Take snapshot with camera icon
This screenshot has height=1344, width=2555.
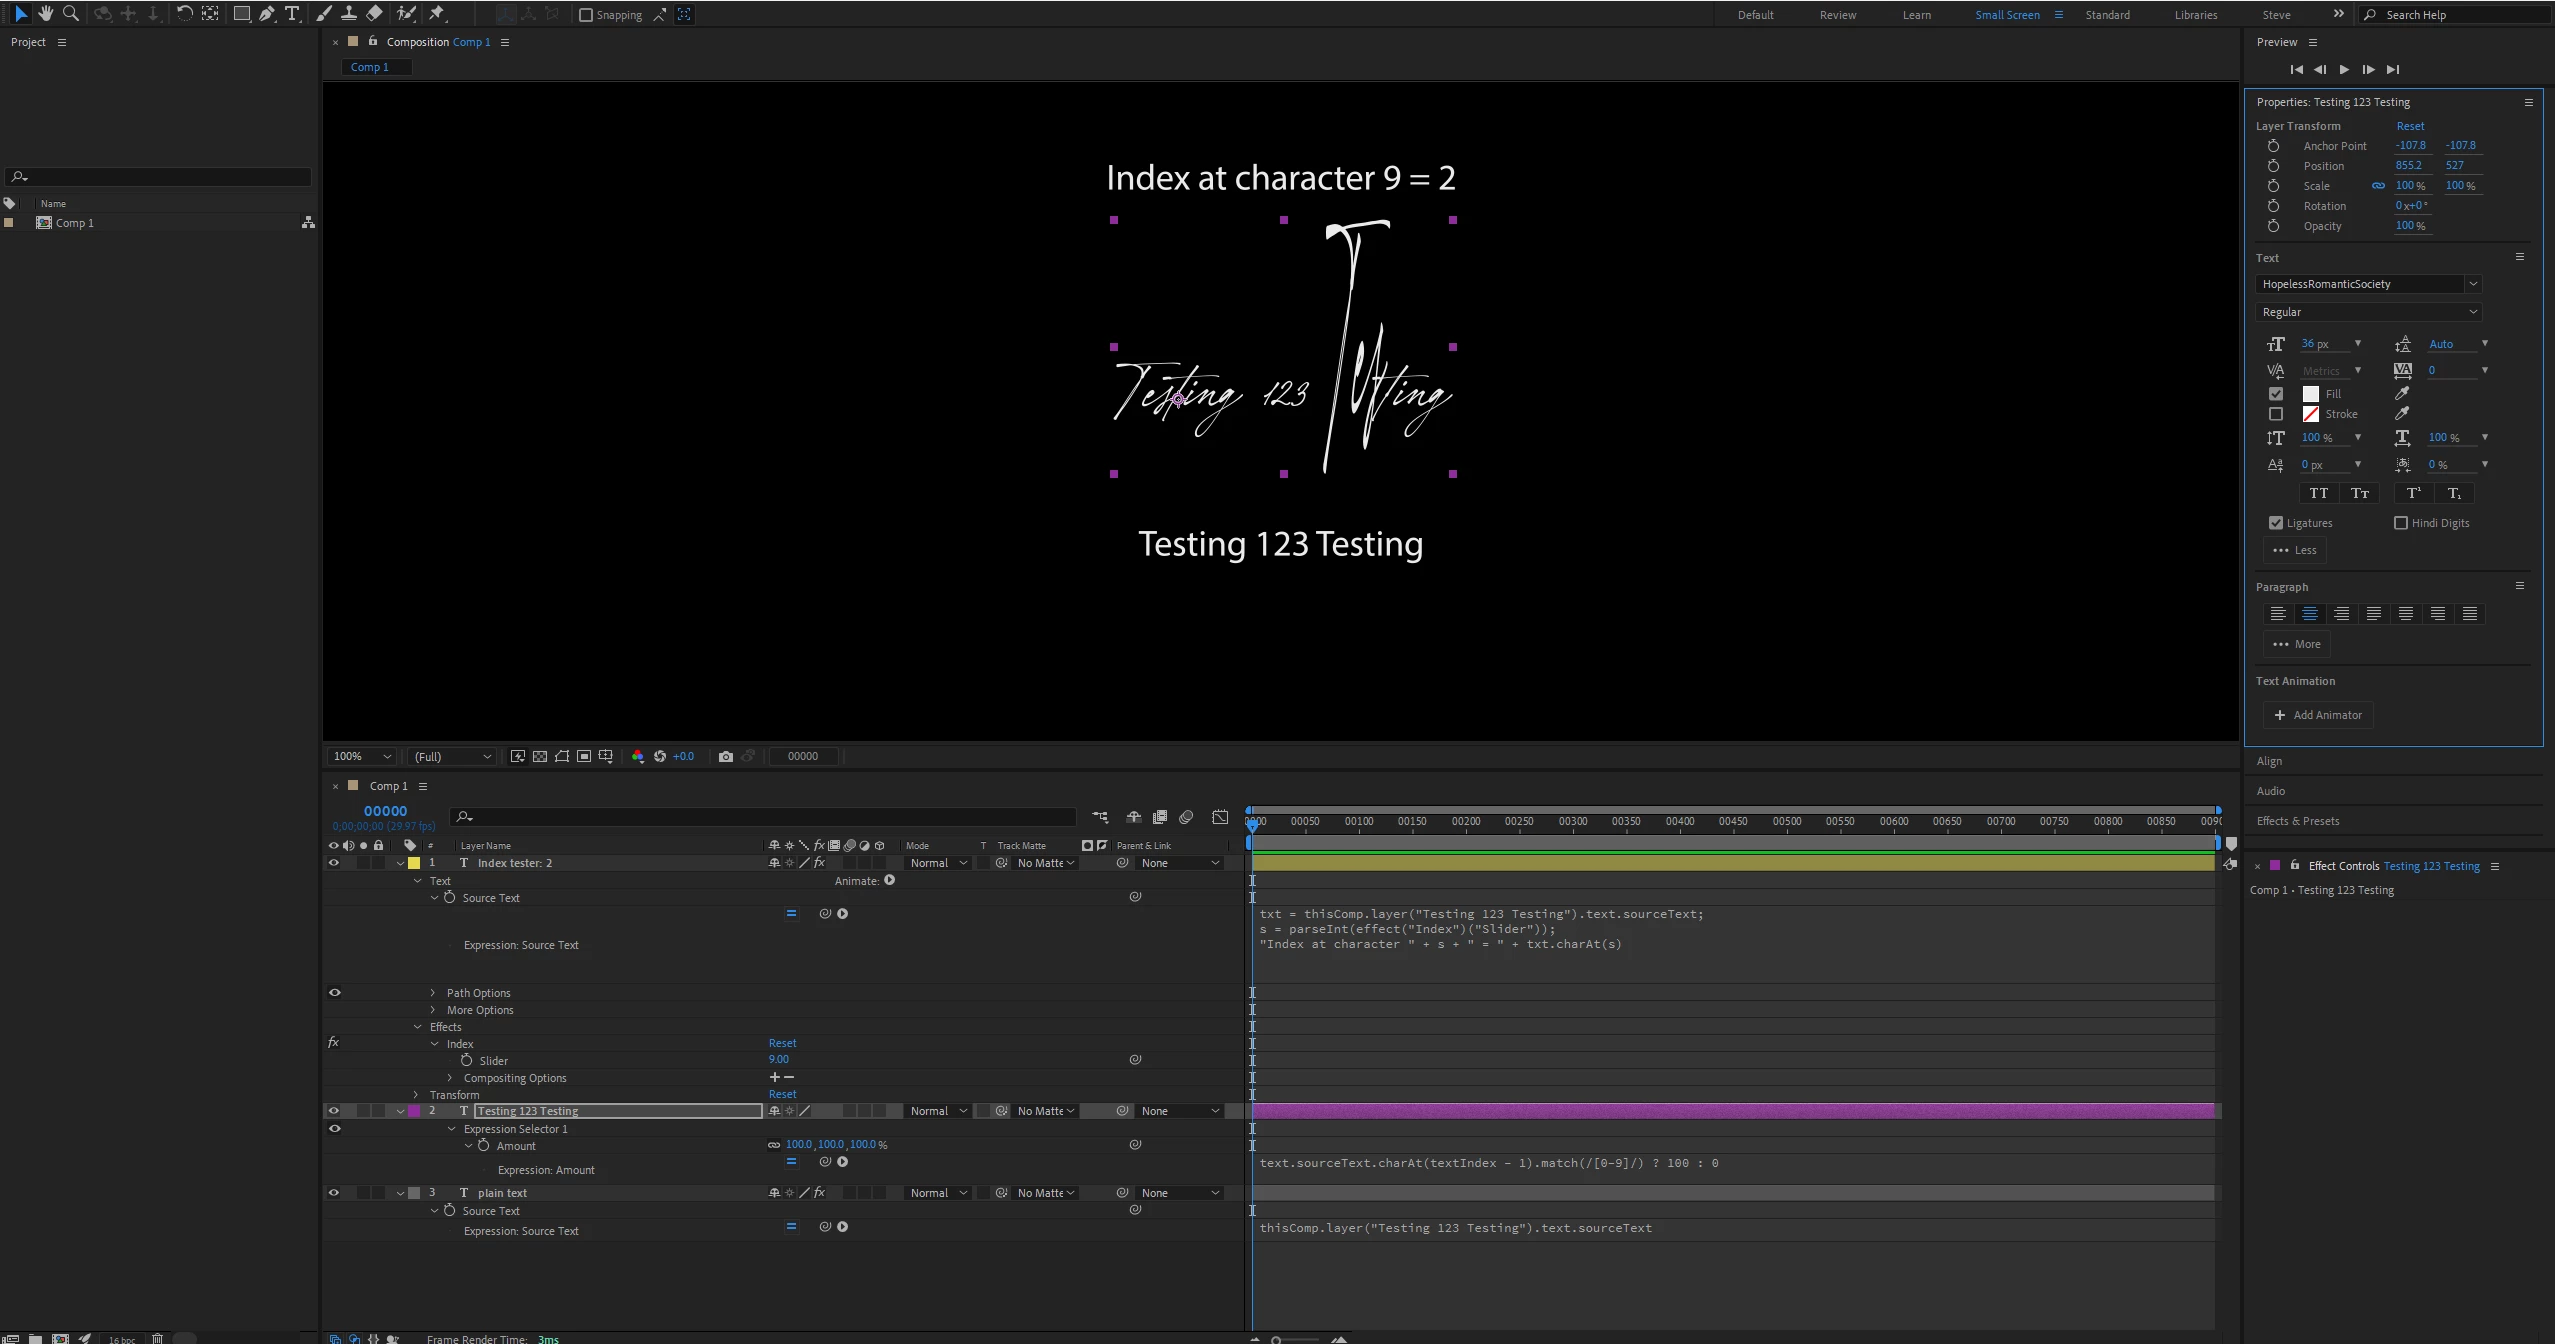click(x=726, y=756)
